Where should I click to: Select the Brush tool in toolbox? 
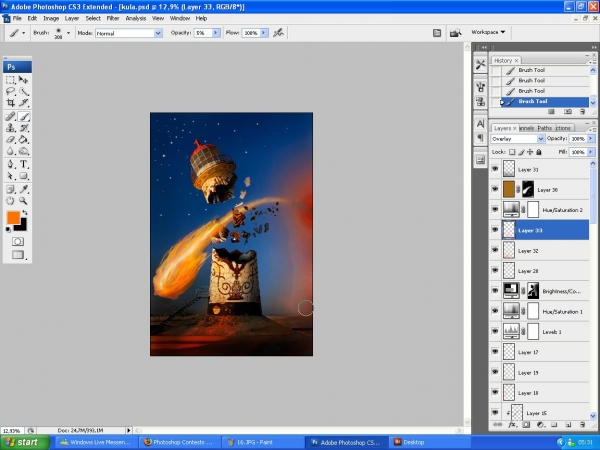23,116
